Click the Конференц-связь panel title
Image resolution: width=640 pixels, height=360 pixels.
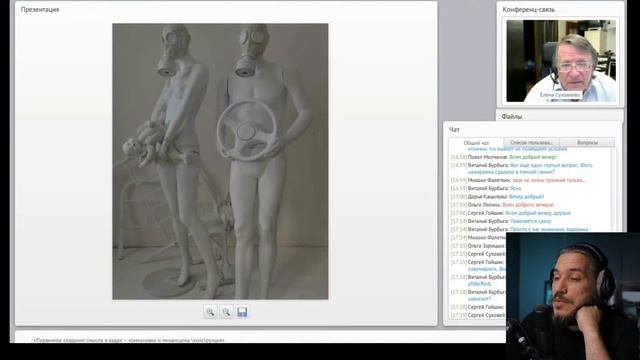[x=529, y=9]
